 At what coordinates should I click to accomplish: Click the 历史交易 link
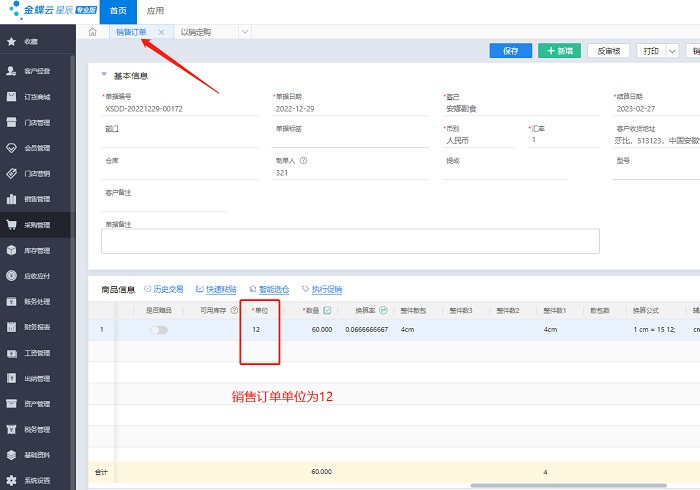(x=163, y=289)
